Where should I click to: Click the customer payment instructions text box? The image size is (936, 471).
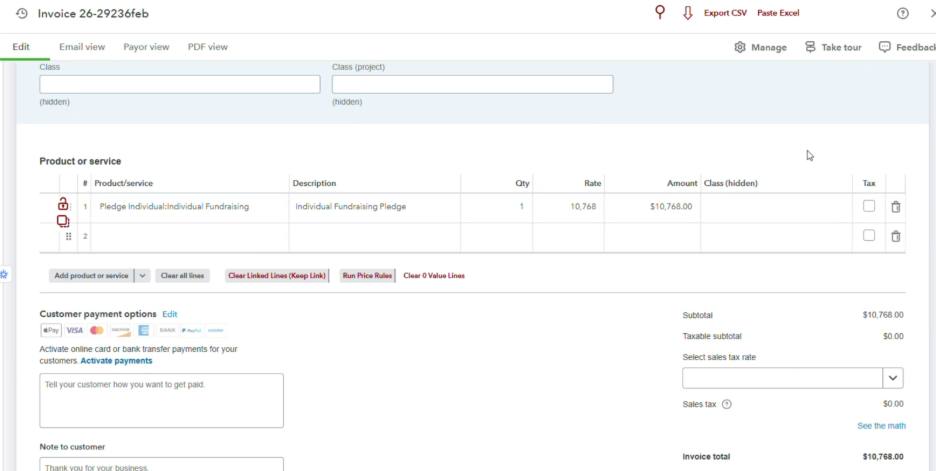pyautogui.click(x=161, y=400)
